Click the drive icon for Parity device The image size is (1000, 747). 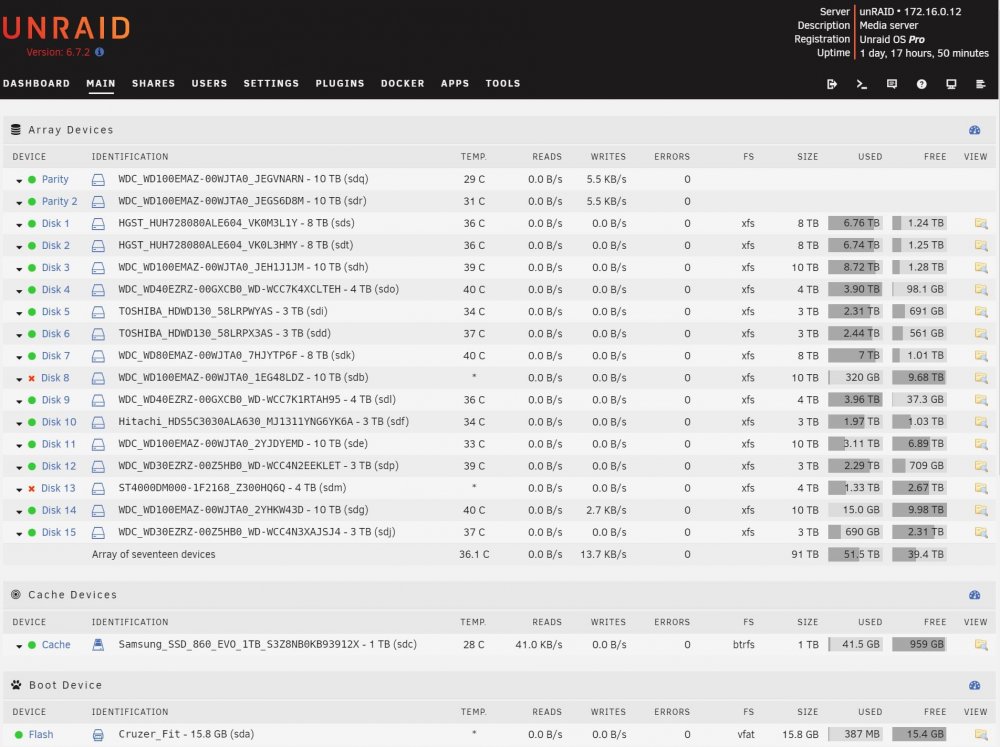click(x=98, y=180)
